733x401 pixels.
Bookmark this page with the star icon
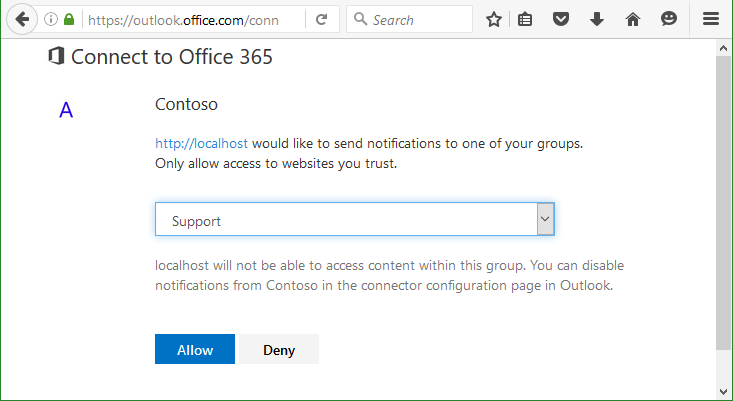494,19
